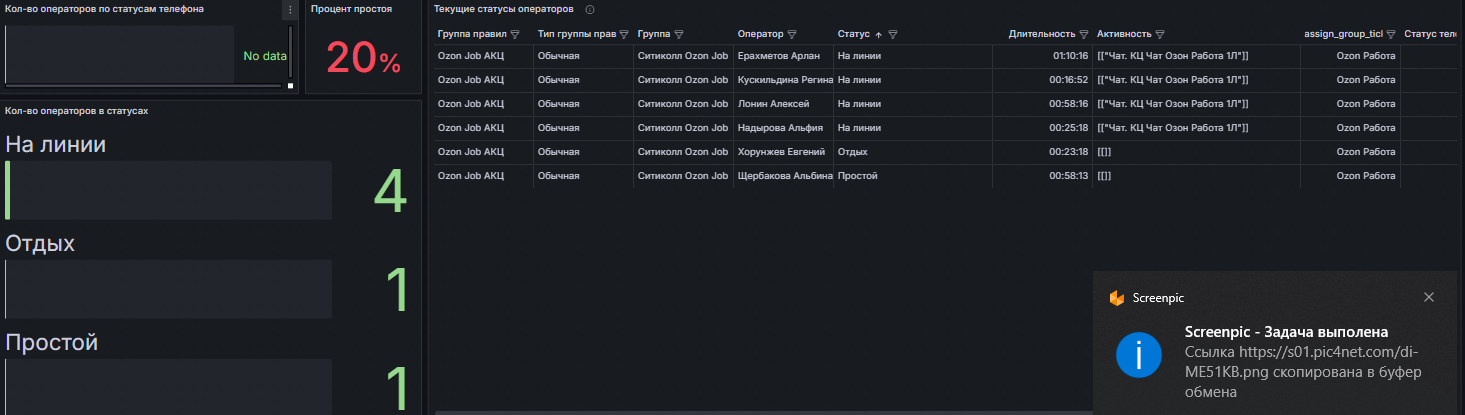Viewport: 1465px width, 415px height.
Task: Click filter icon next to Группа column
Action: coord(680,34)
